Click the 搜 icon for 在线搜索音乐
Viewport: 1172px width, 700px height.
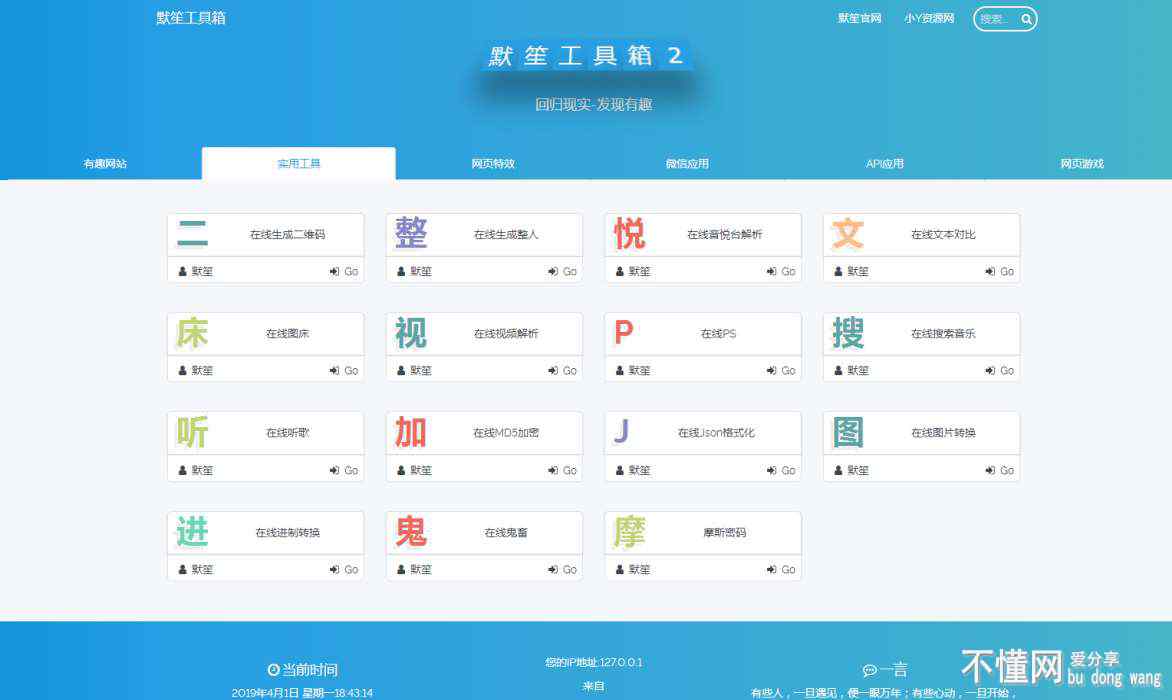click(x=848, y=333)
